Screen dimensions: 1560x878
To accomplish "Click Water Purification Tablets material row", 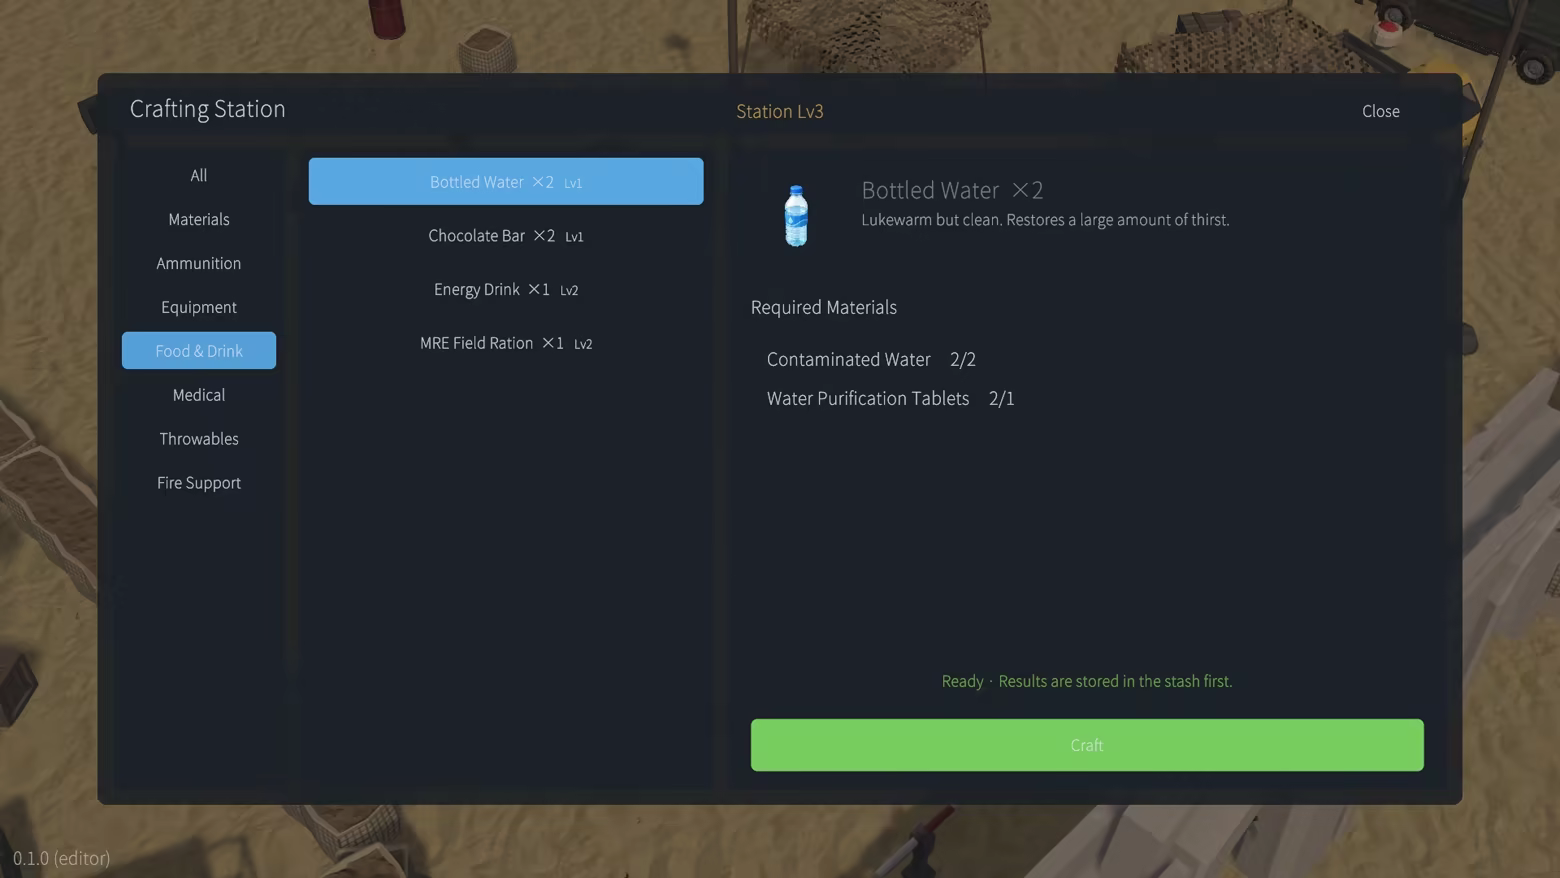I will [x=890, y=398].
